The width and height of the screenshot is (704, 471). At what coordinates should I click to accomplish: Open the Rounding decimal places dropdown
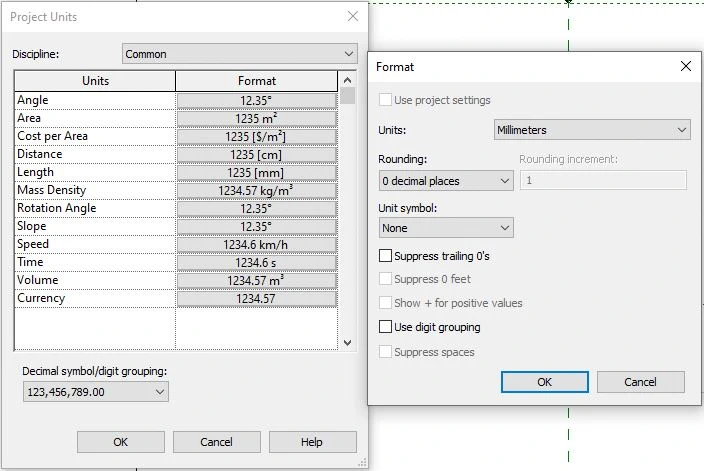coord(446,181)
